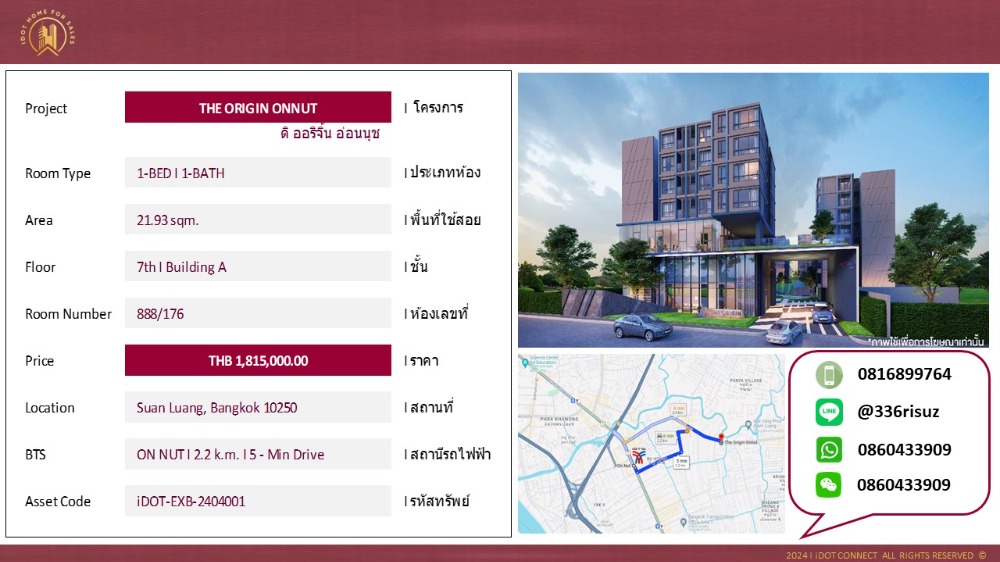Click the Thai label สถานีรถไฟฟ้า
Image resolution: width=1000 pixels, height=562 pixels.
(x=450, y=454)
